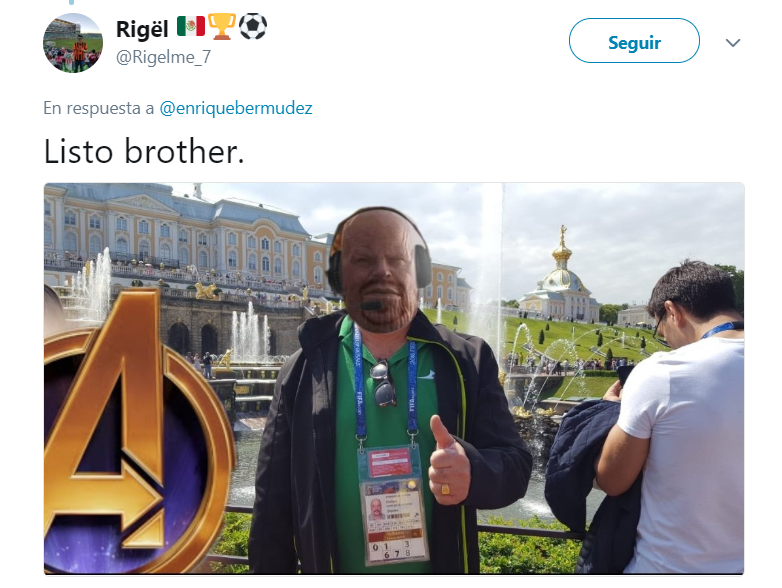Viewport: 782px width, 588px height.
Task: Click the trophy emoji in name
Action: (x=221, y=26)
